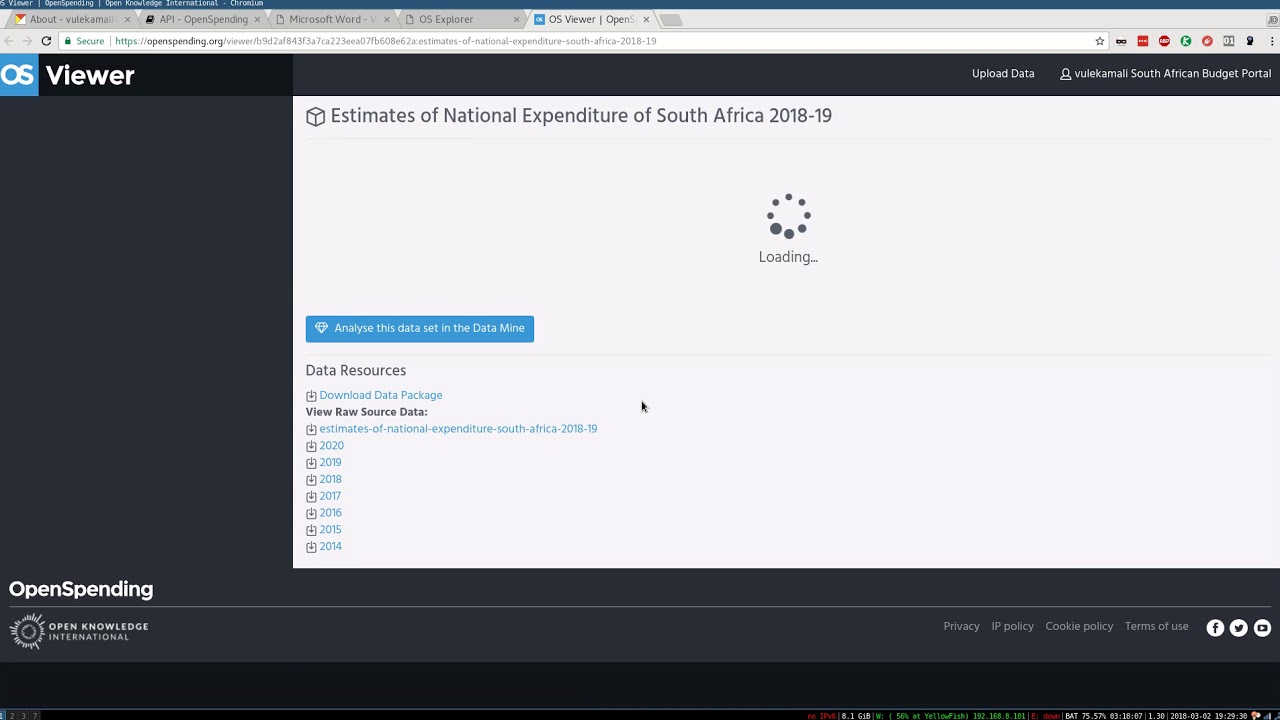Click the download icon beside 2019
The width and height of the screenshot is (1280, 720).
point(311,463)
